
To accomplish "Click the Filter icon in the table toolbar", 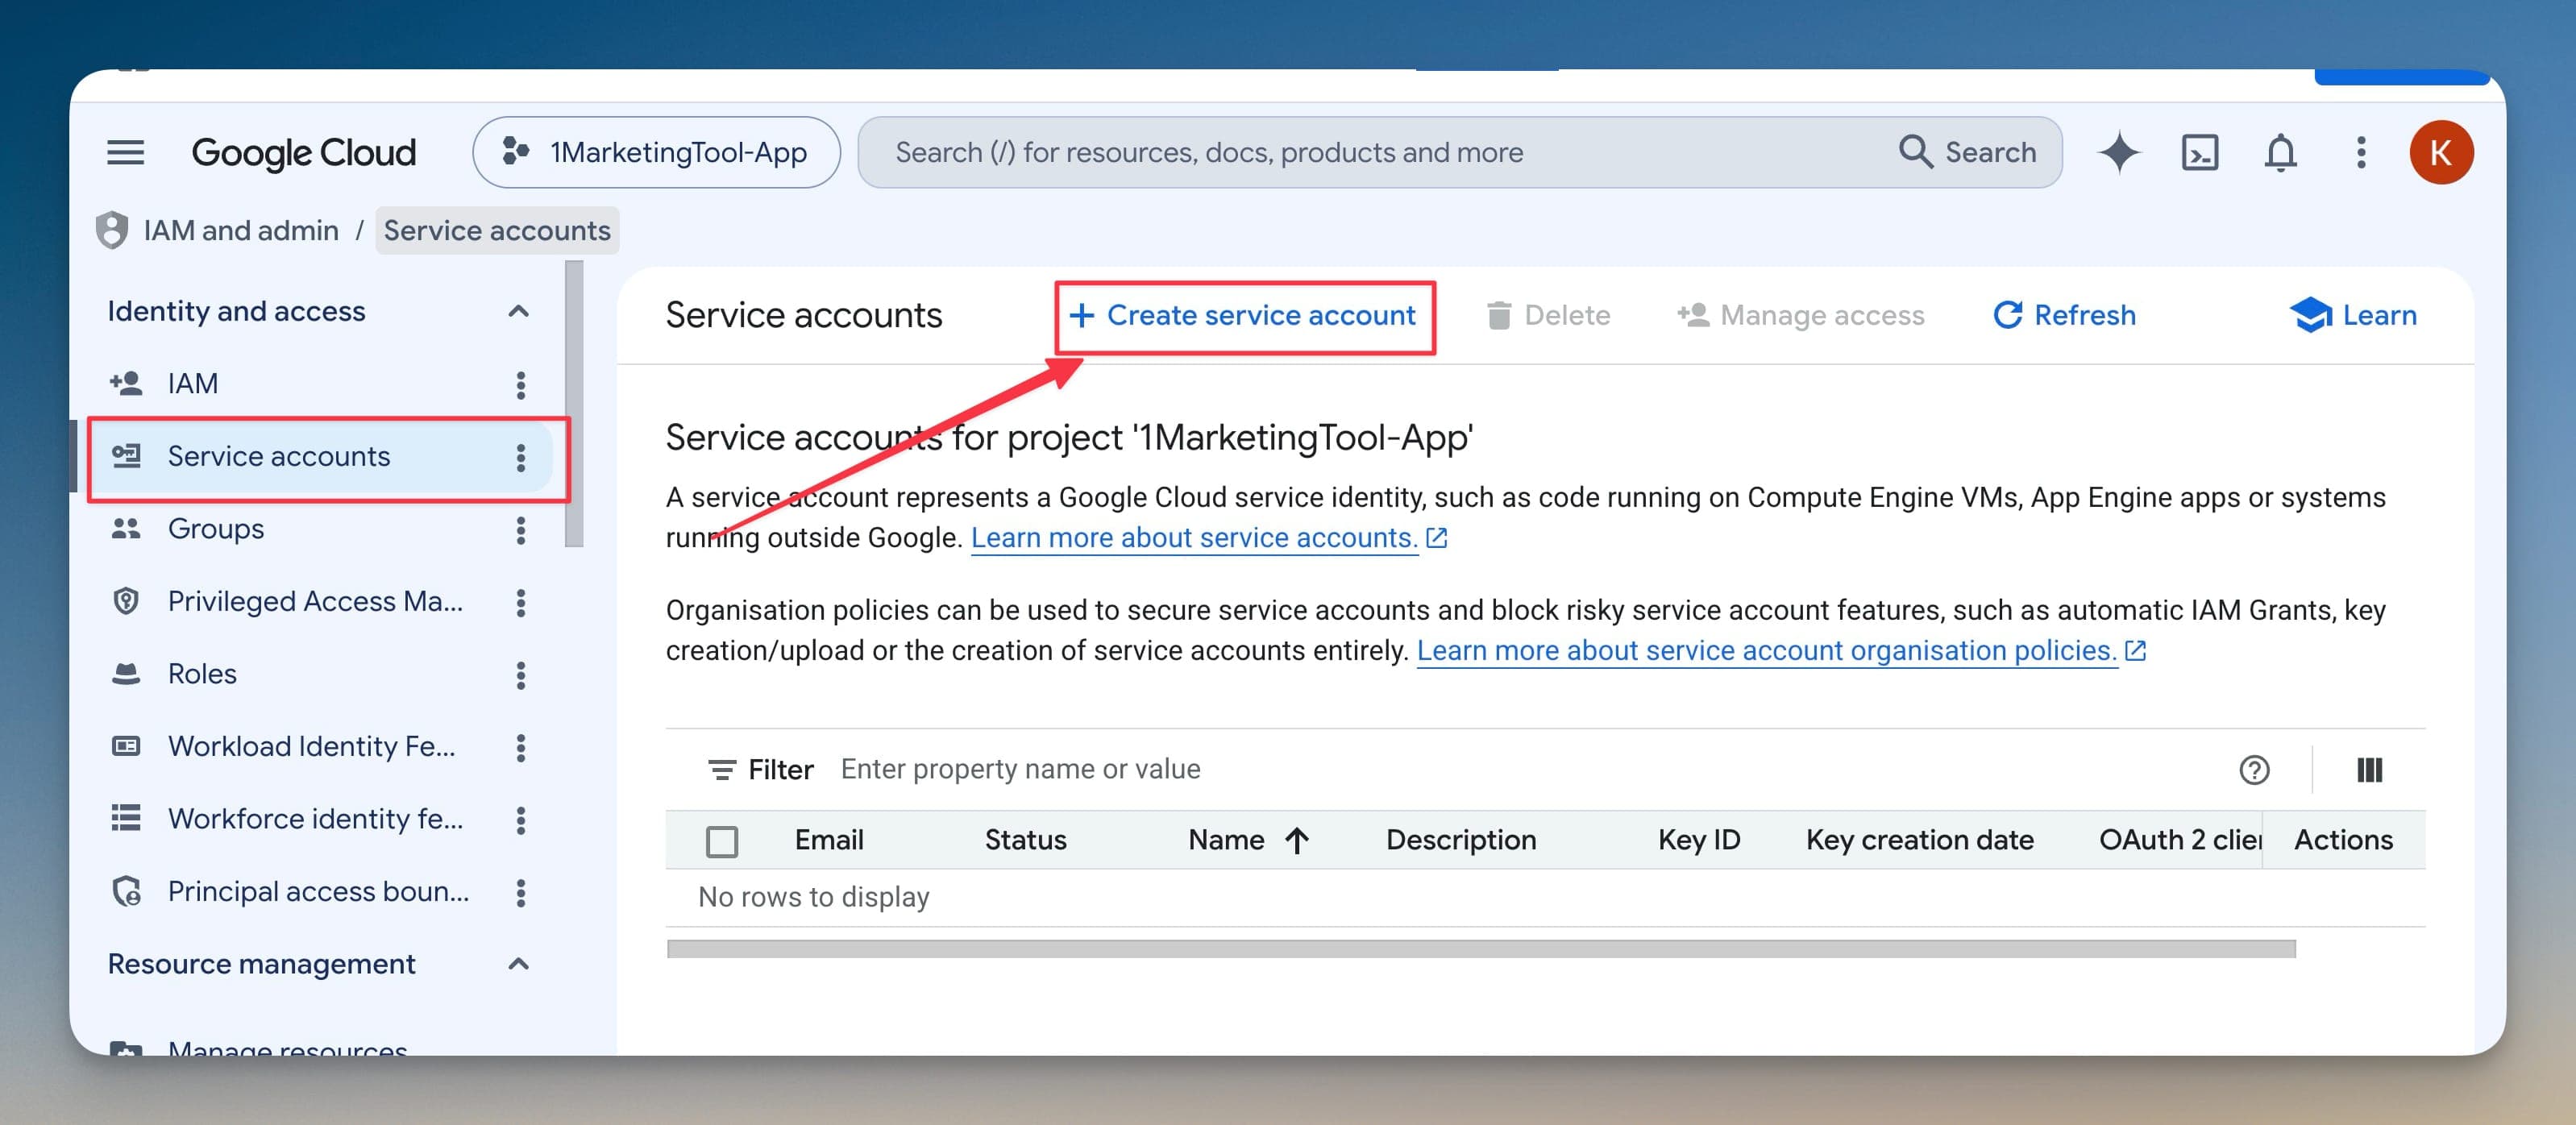I will tap(721, 769).
